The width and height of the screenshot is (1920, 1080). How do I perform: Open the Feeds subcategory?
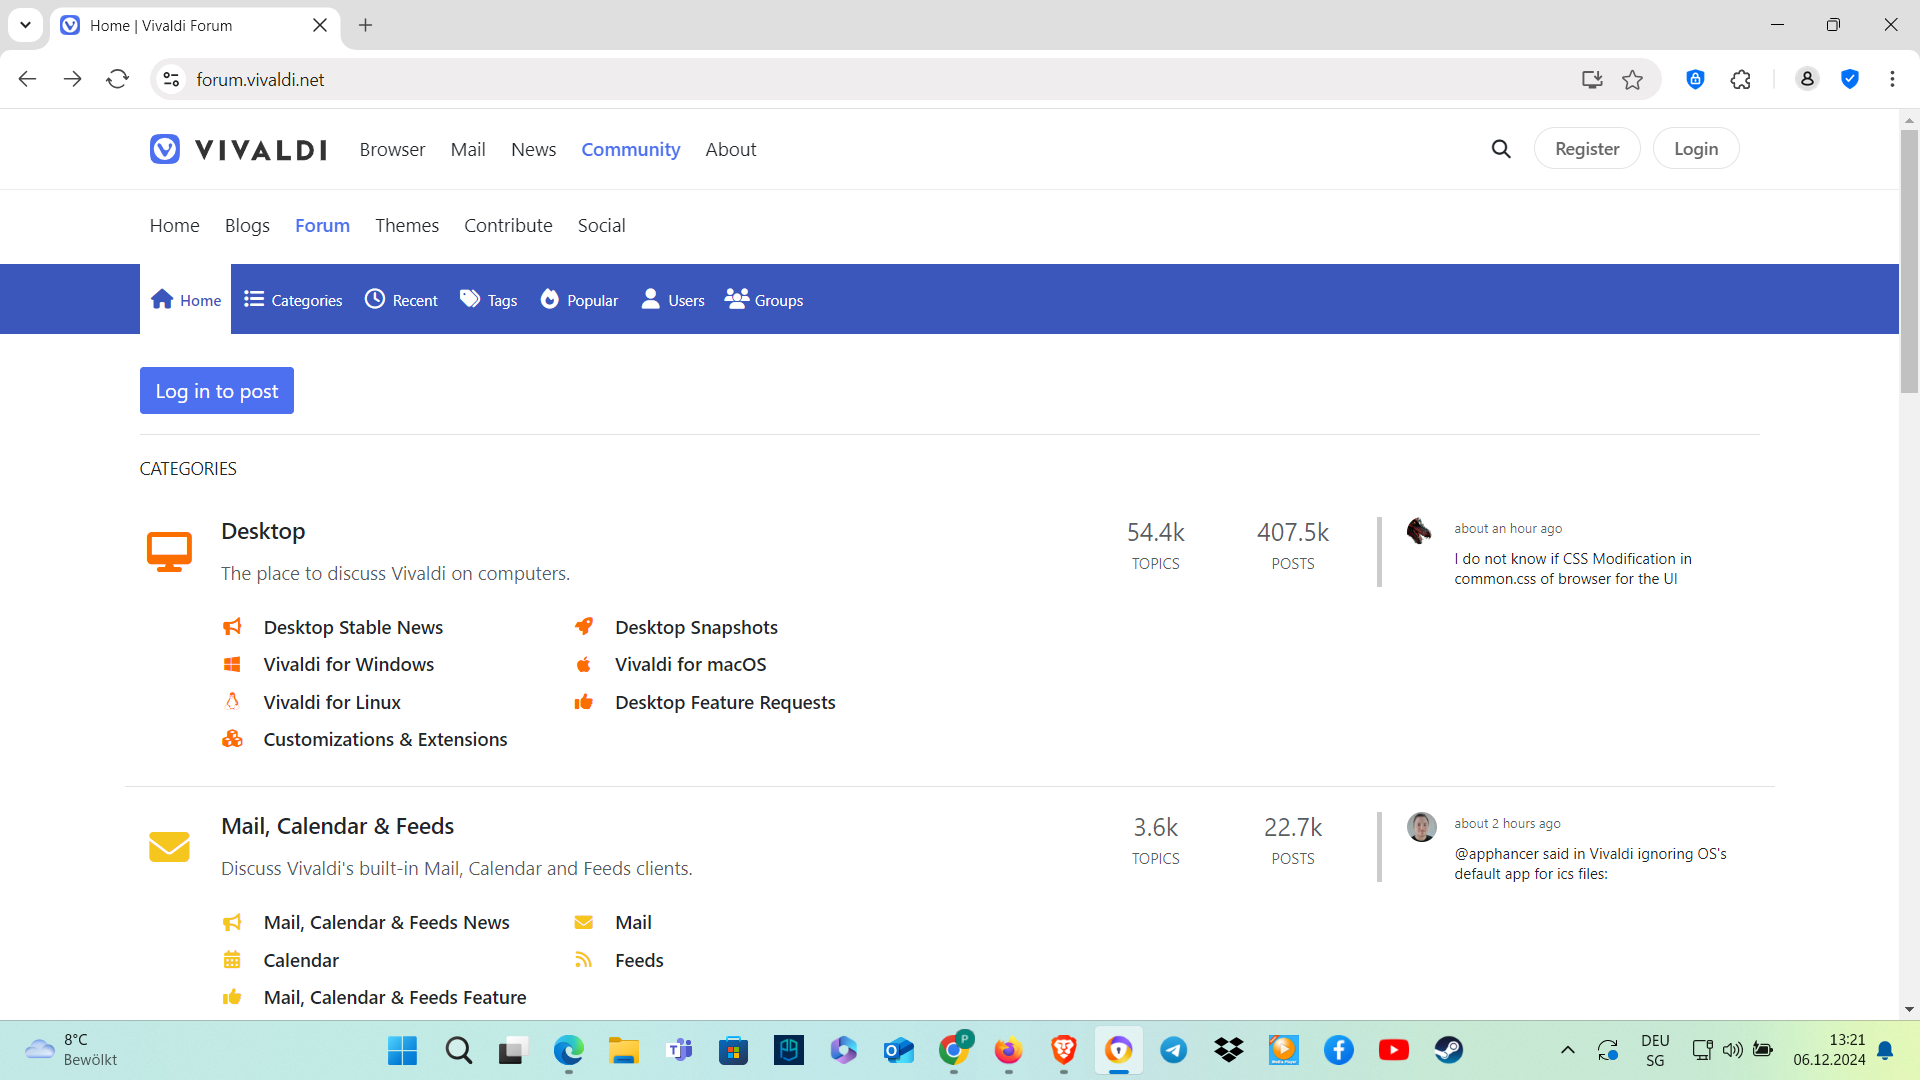(x=639, y=960)
